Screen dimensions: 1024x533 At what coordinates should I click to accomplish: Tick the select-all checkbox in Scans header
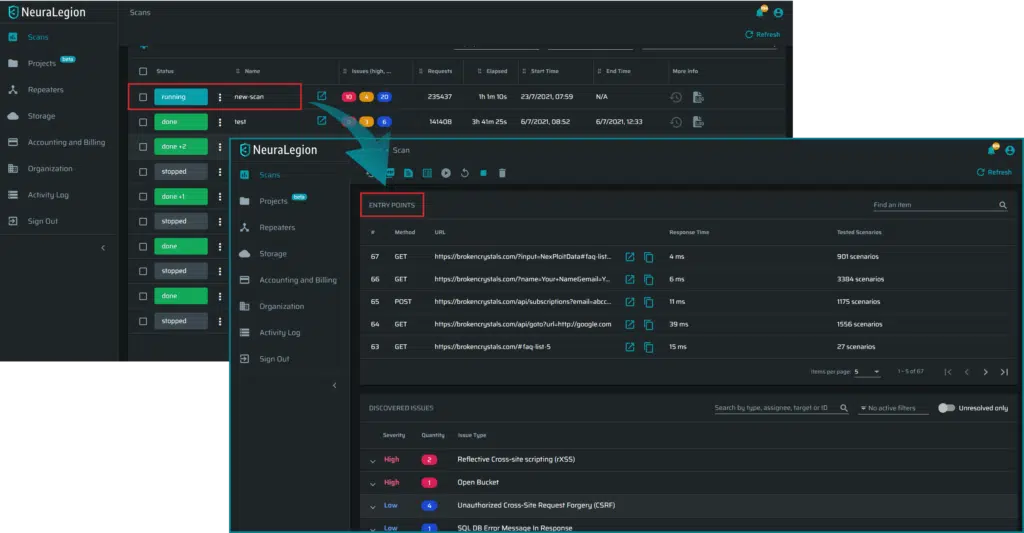coord(143,71)
